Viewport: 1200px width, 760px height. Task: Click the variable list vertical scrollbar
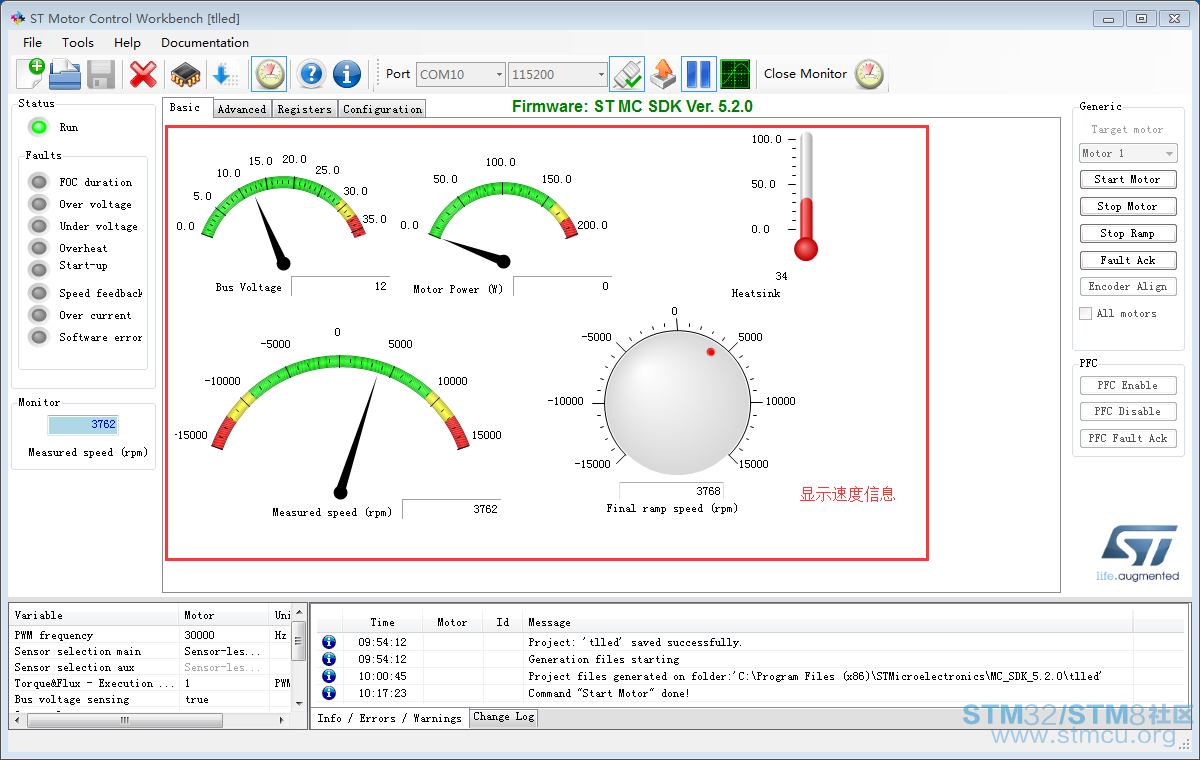tap(298, 658)
